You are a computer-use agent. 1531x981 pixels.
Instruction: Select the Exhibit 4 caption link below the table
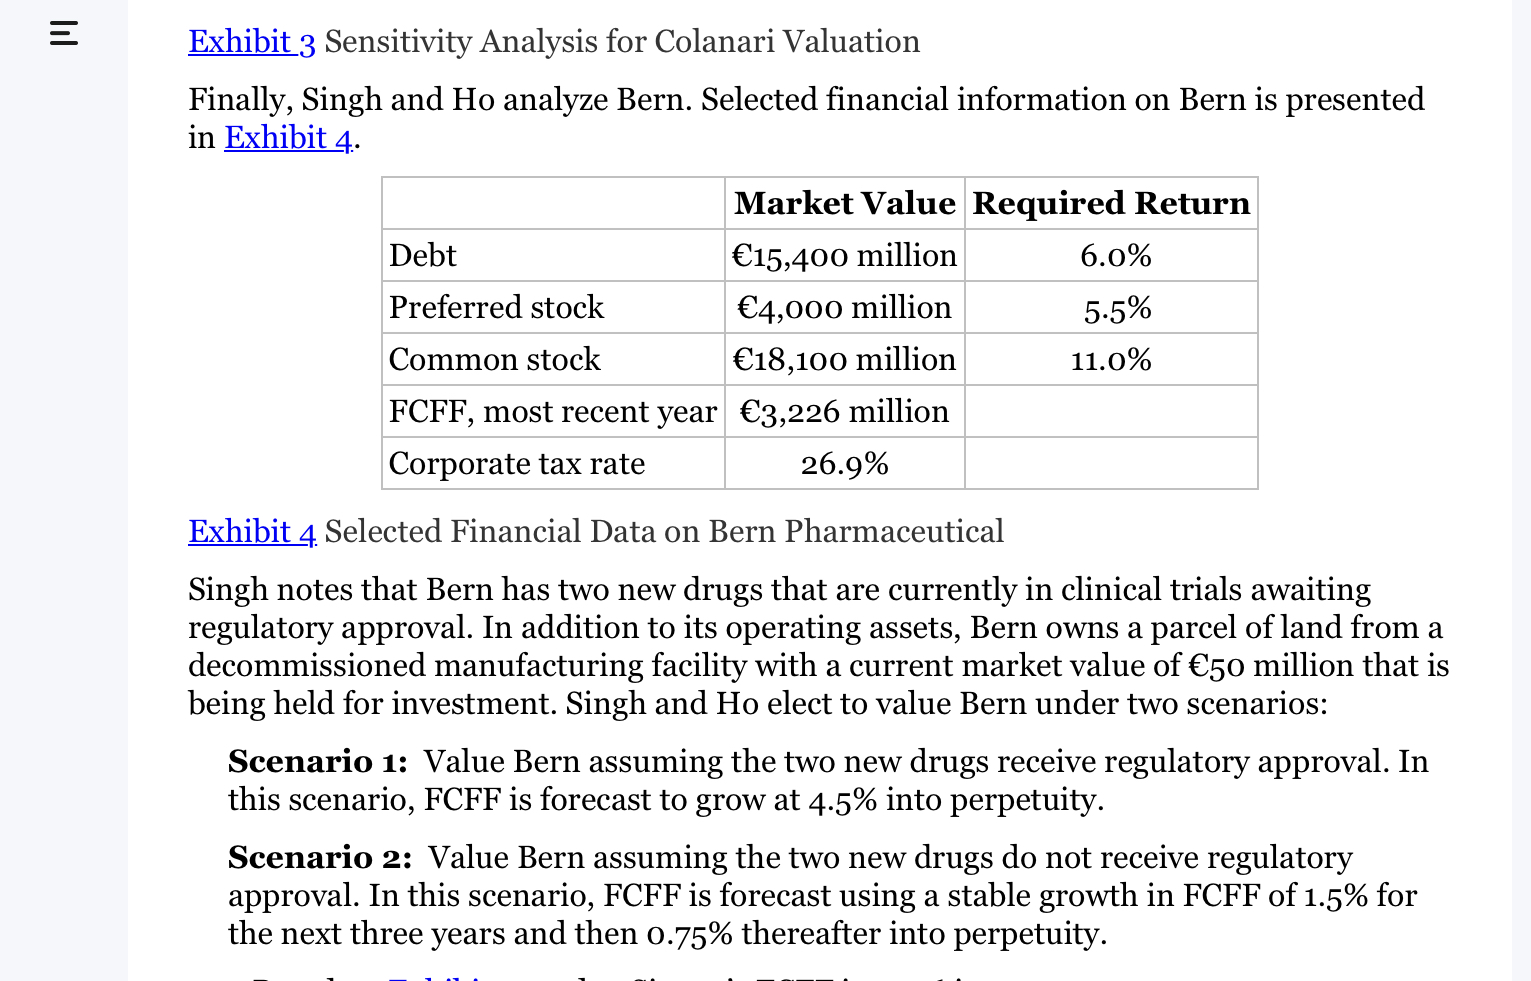pos(251,531)
